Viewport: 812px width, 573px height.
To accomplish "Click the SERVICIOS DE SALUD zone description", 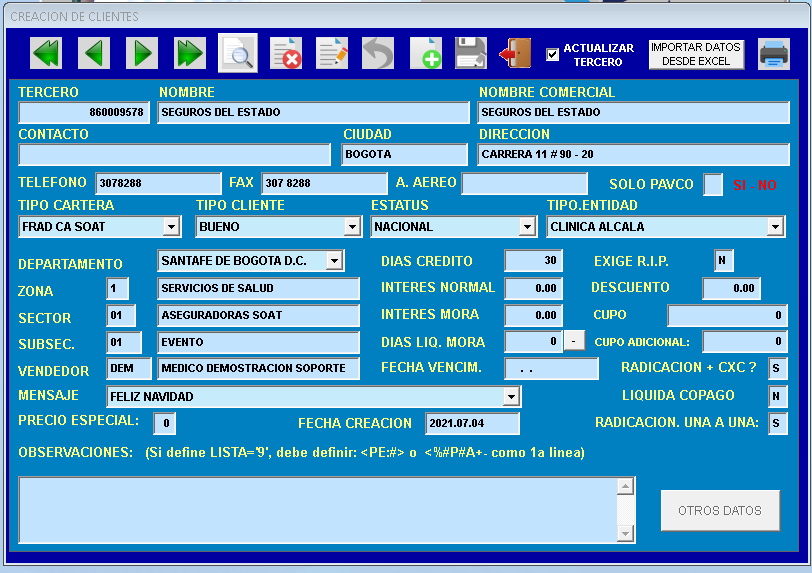I will point(258,288).
